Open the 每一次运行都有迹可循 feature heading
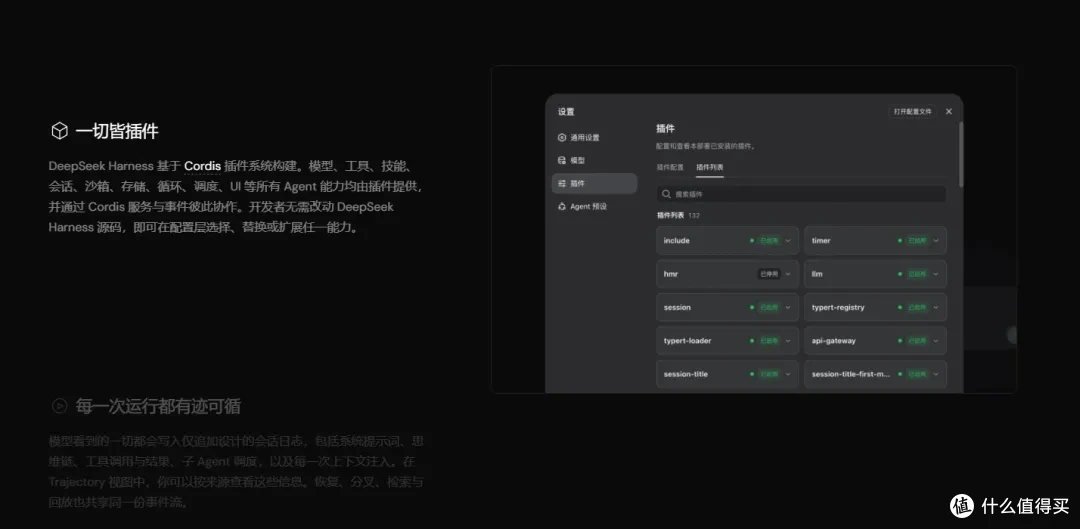1080x529 pixels. 158,406
